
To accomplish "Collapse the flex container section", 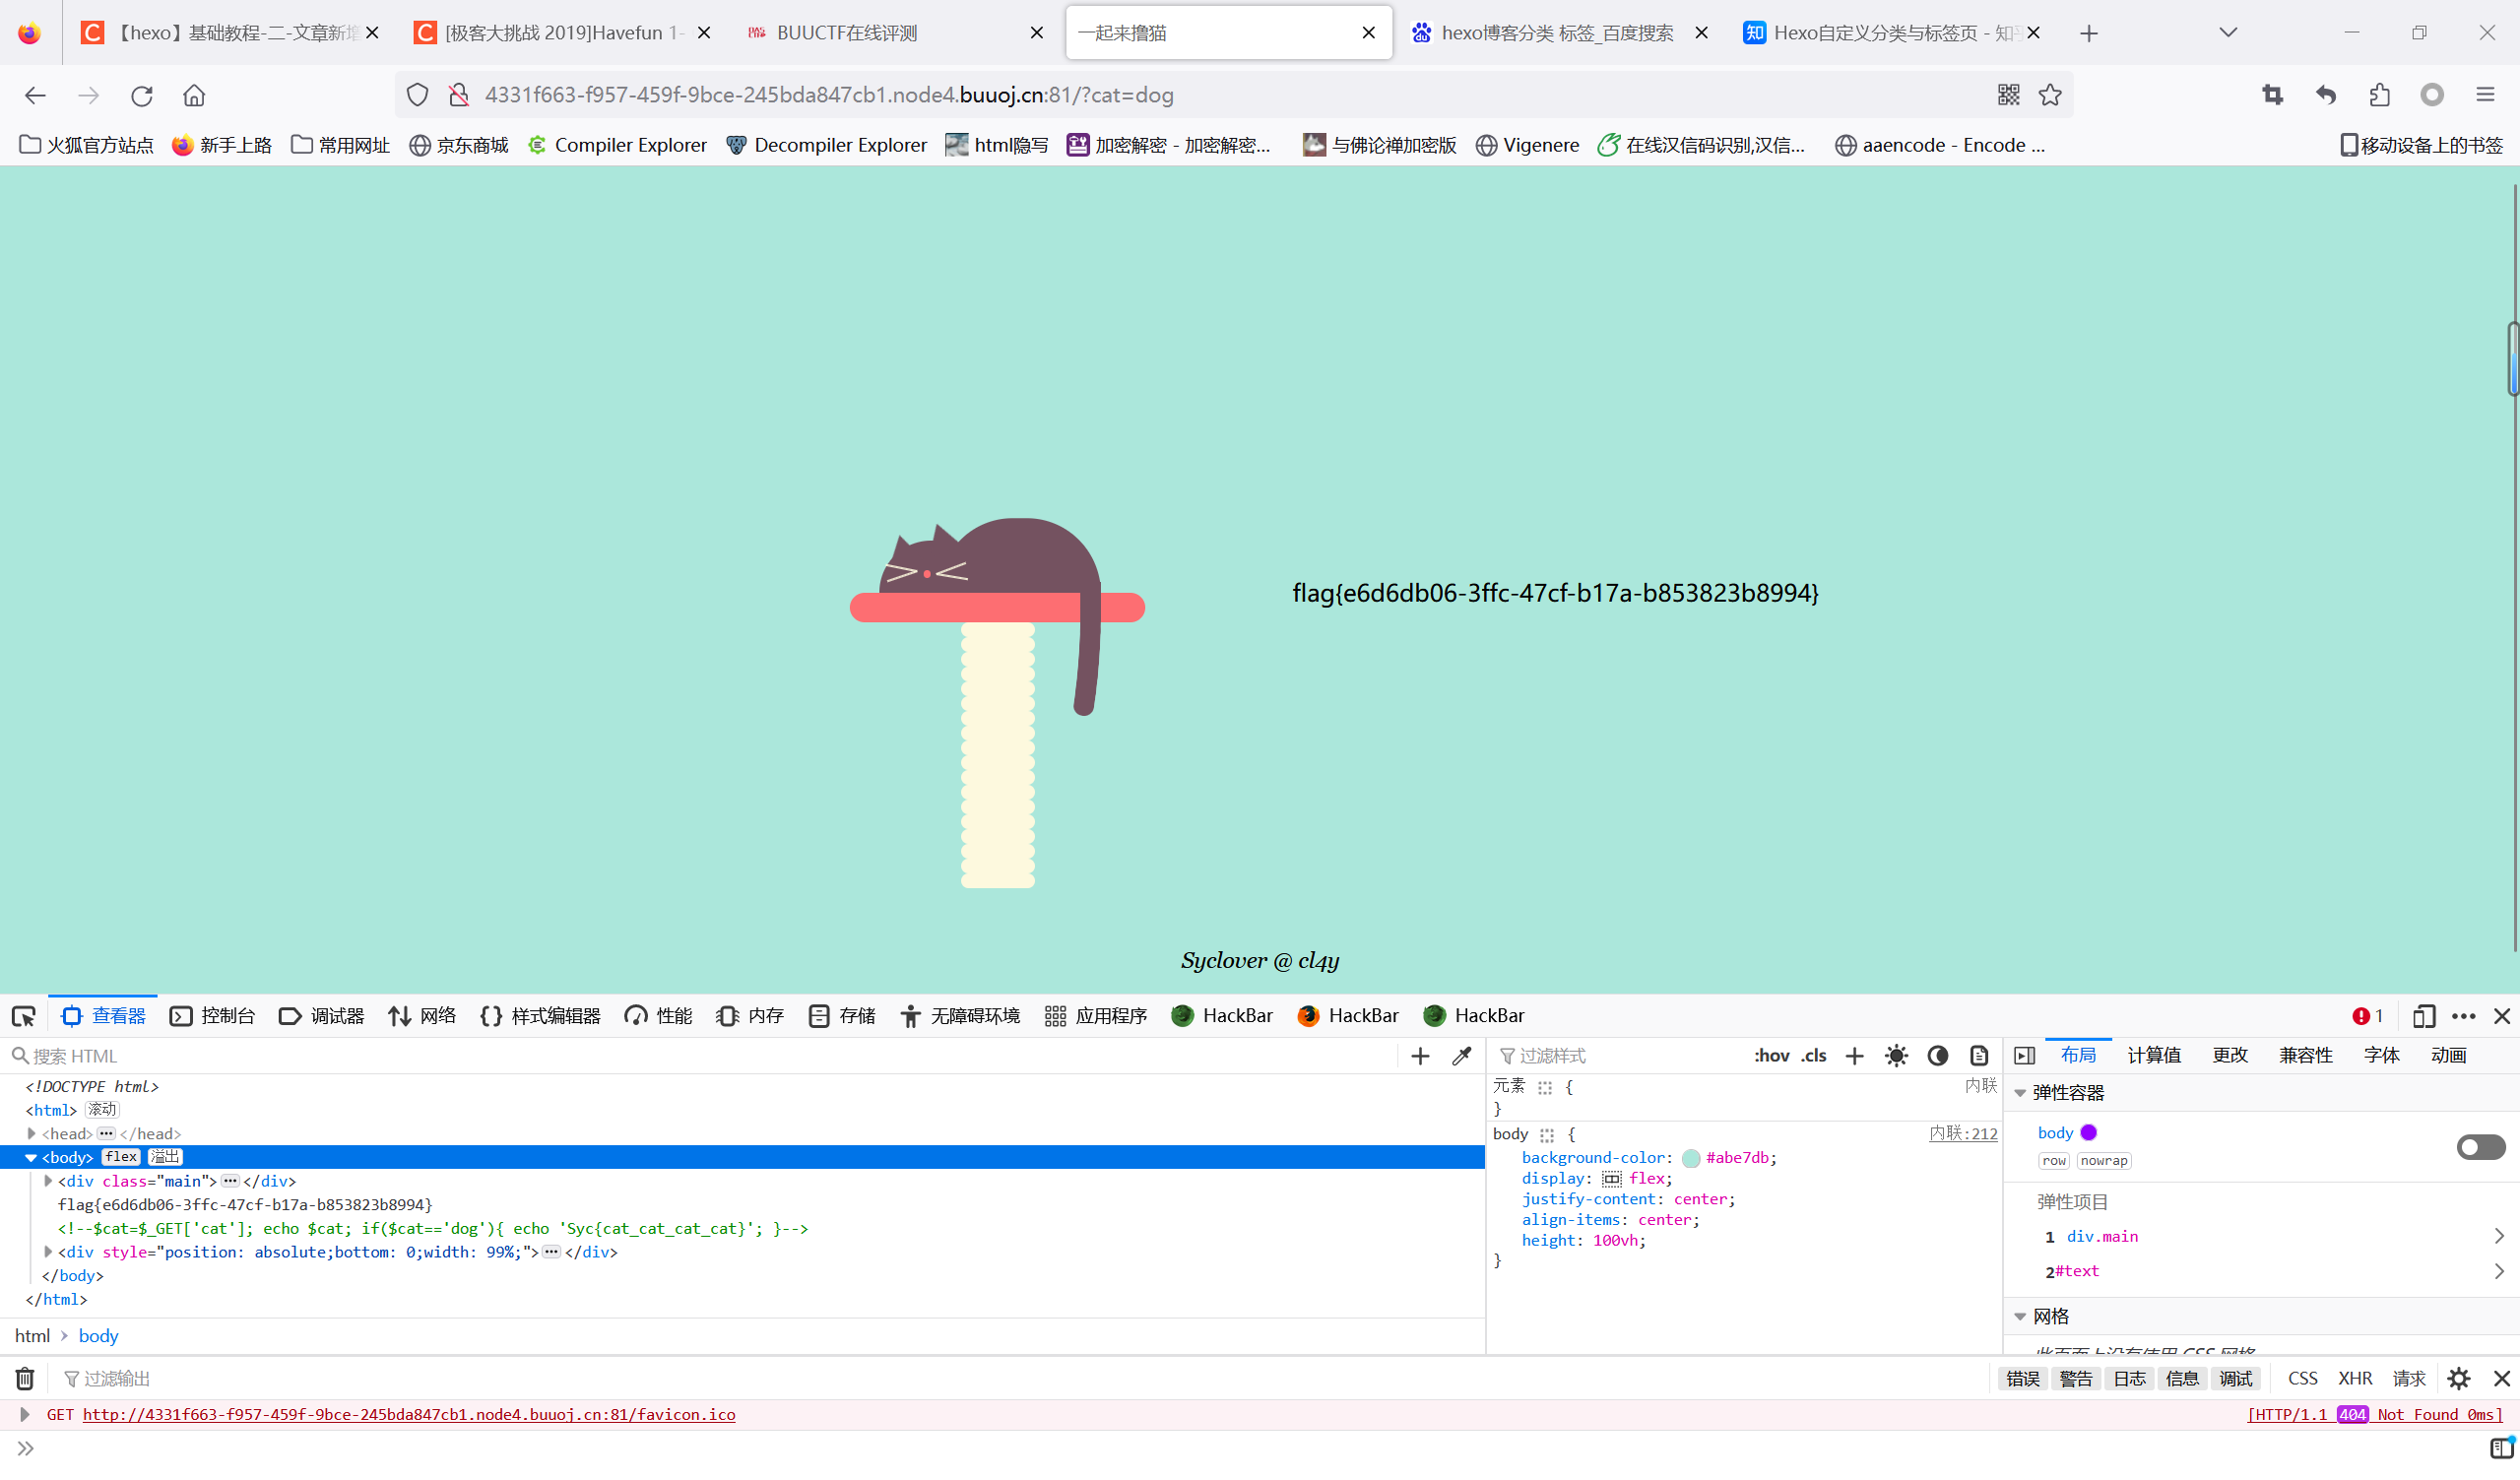I will [2021, 1093].
